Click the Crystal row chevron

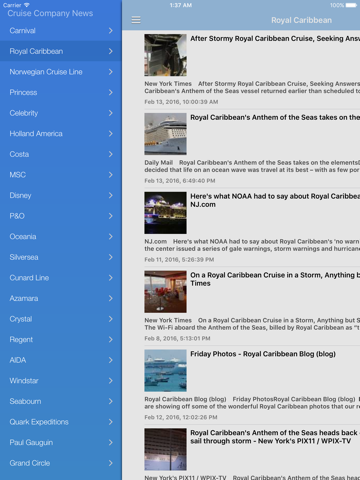pyautogui.click(x=111, y=319)
